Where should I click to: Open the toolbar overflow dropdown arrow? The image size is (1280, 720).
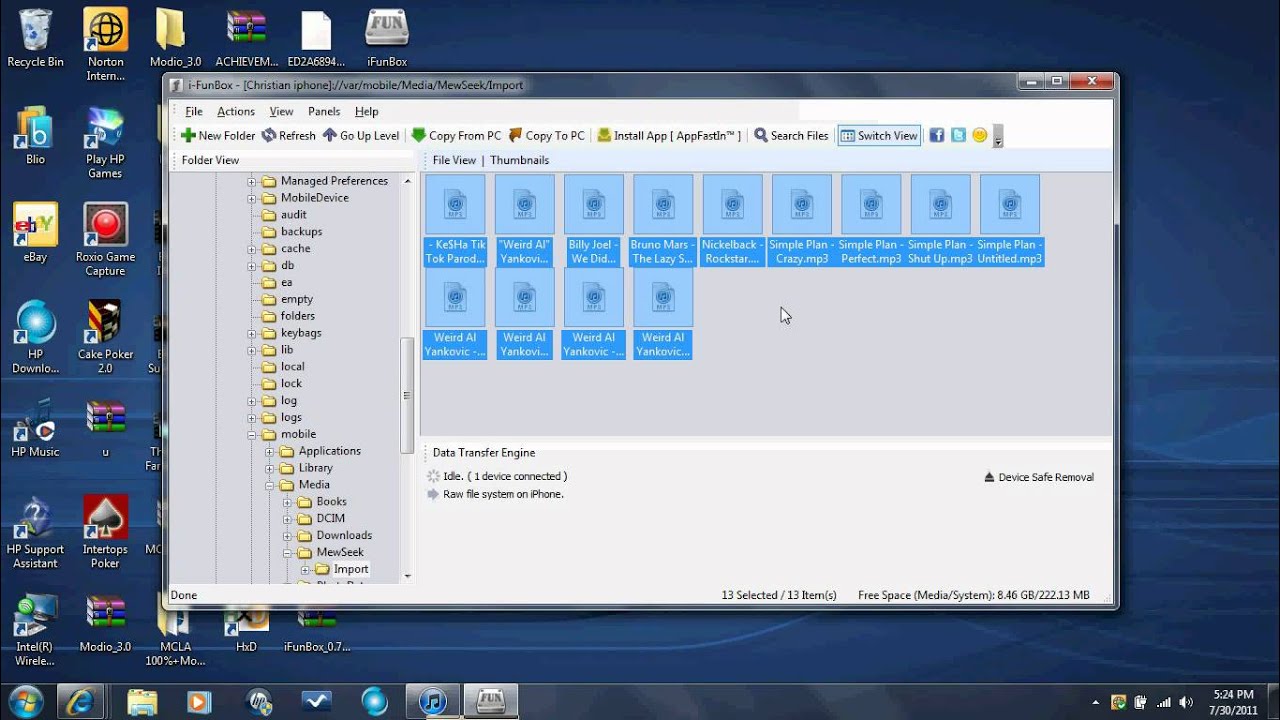click(x=998, y=137)
